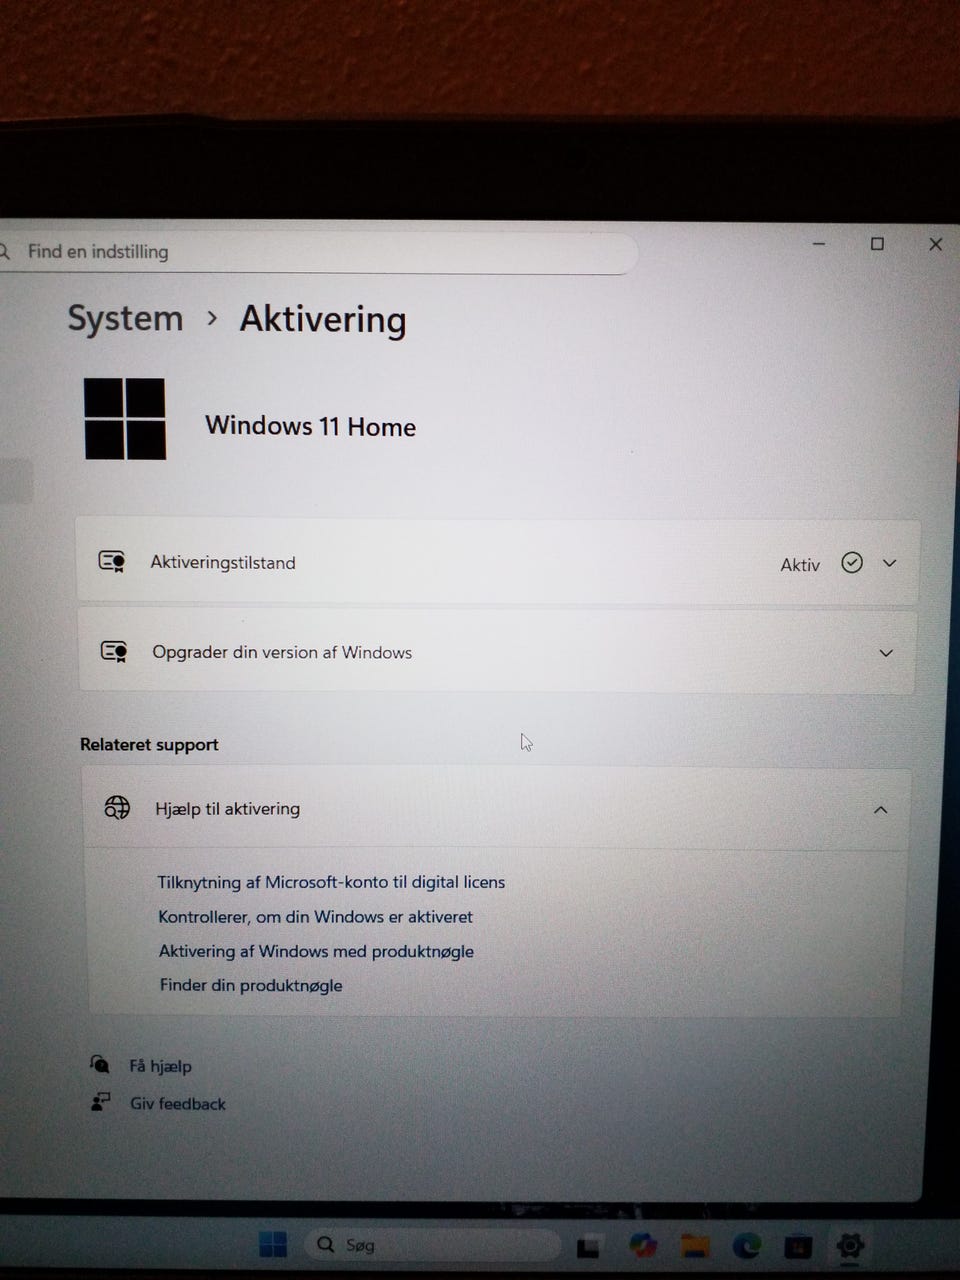The image size is (960, 1280).
Task: Collapse the Hjælp til aktivering section
Action: tap(881, 810)
